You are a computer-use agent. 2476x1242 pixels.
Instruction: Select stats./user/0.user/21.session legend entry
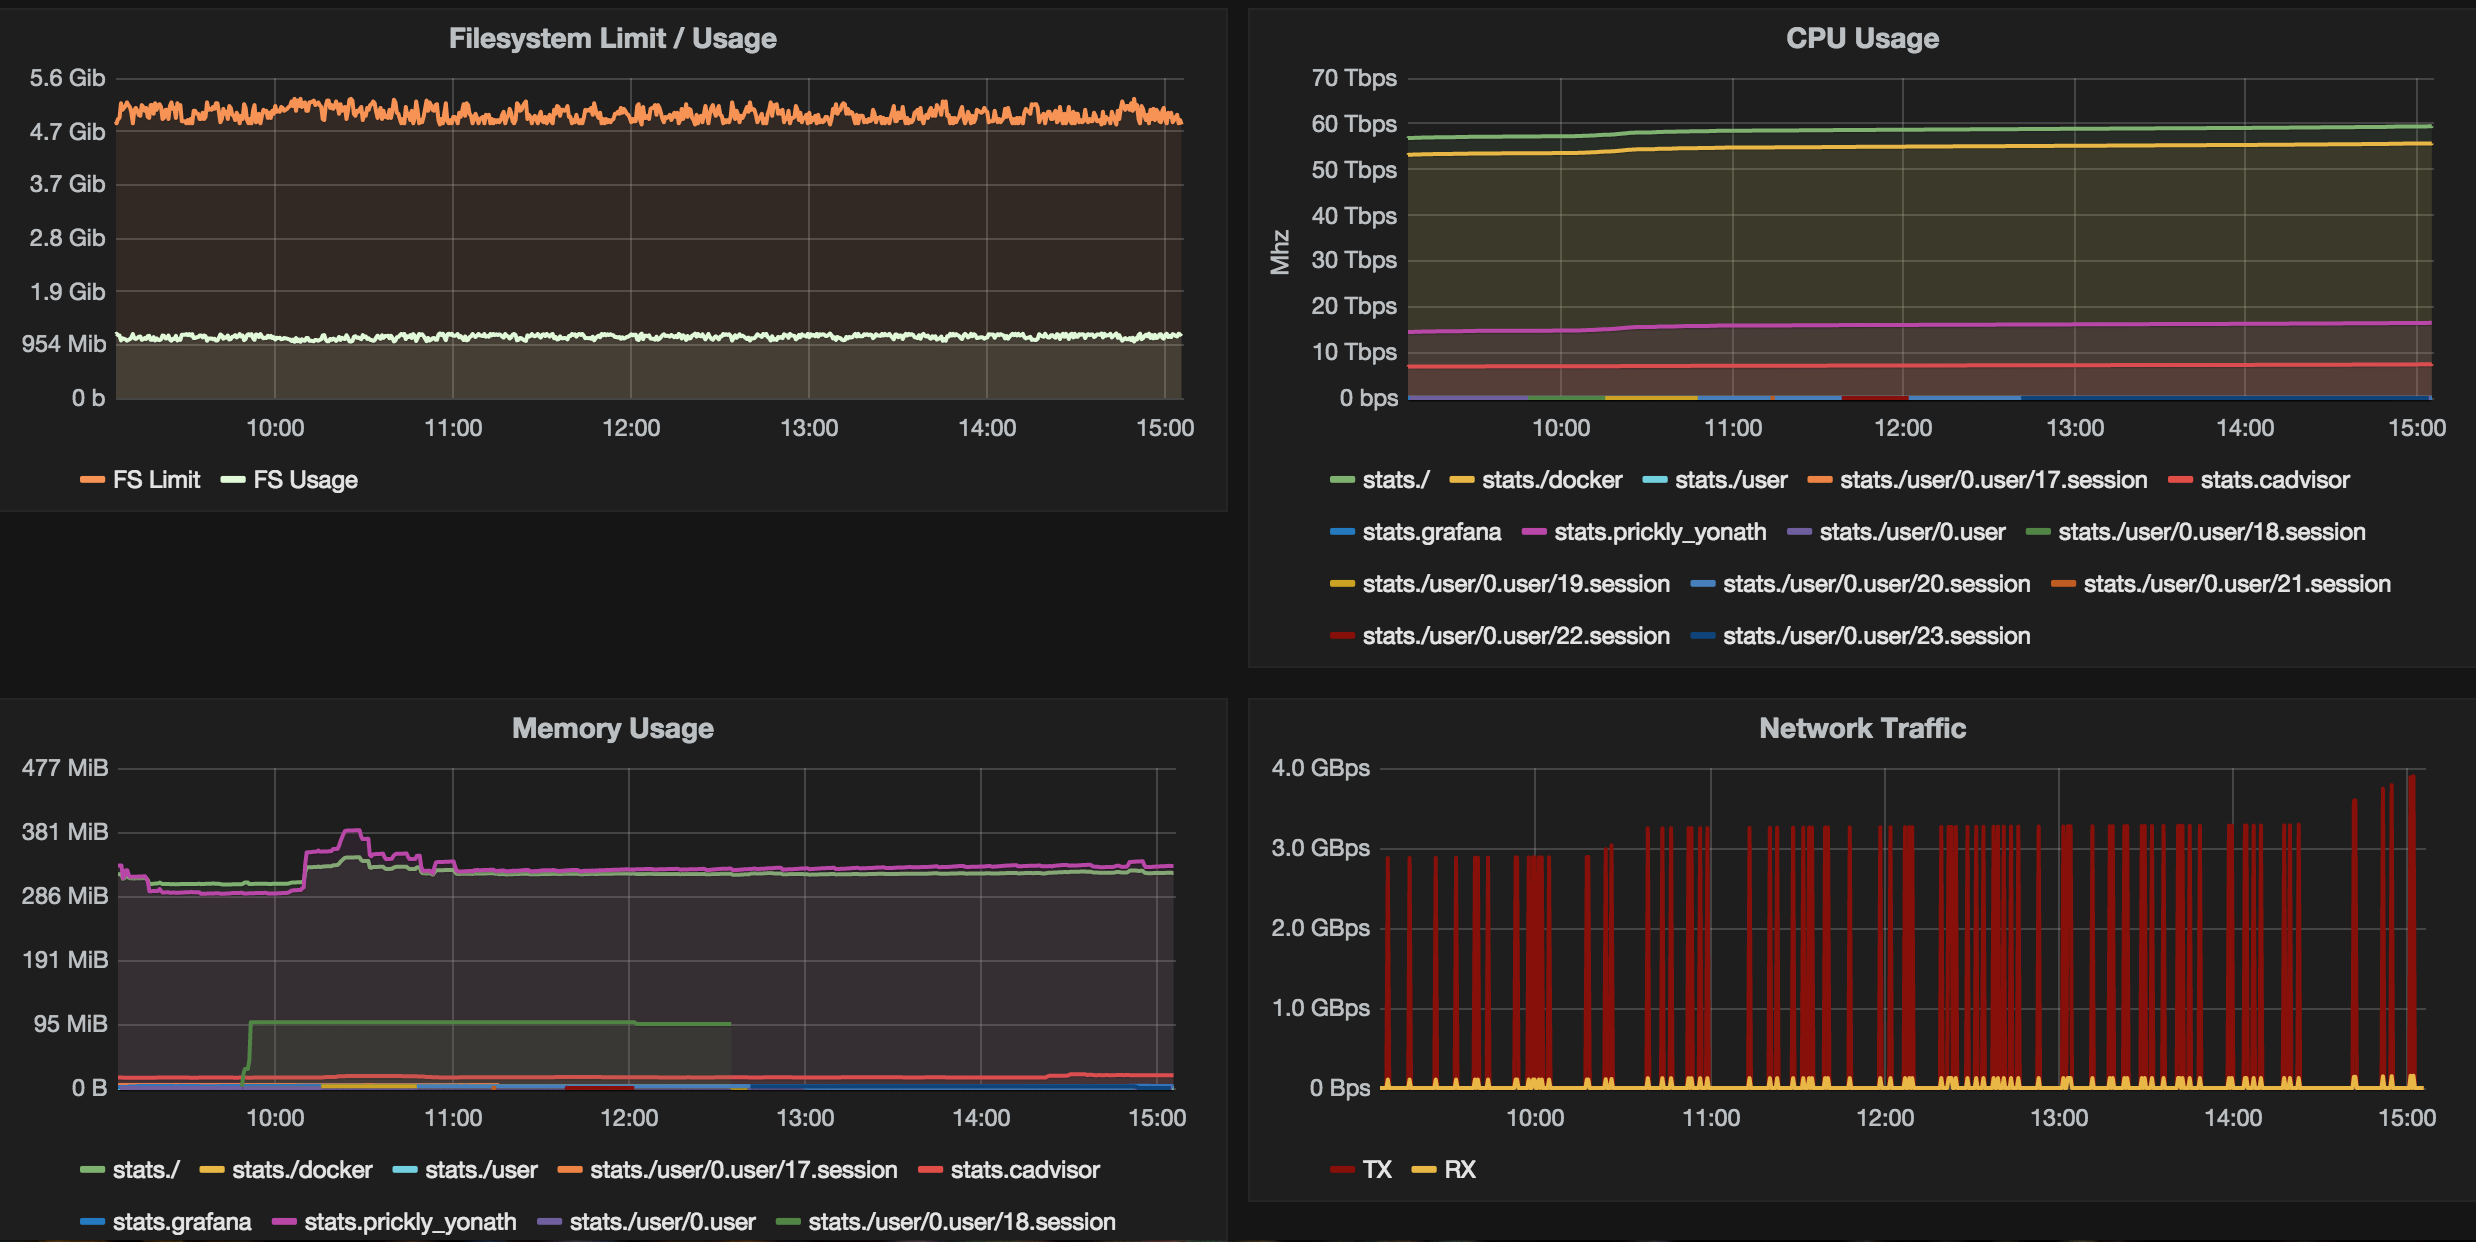coord(2237,584)
